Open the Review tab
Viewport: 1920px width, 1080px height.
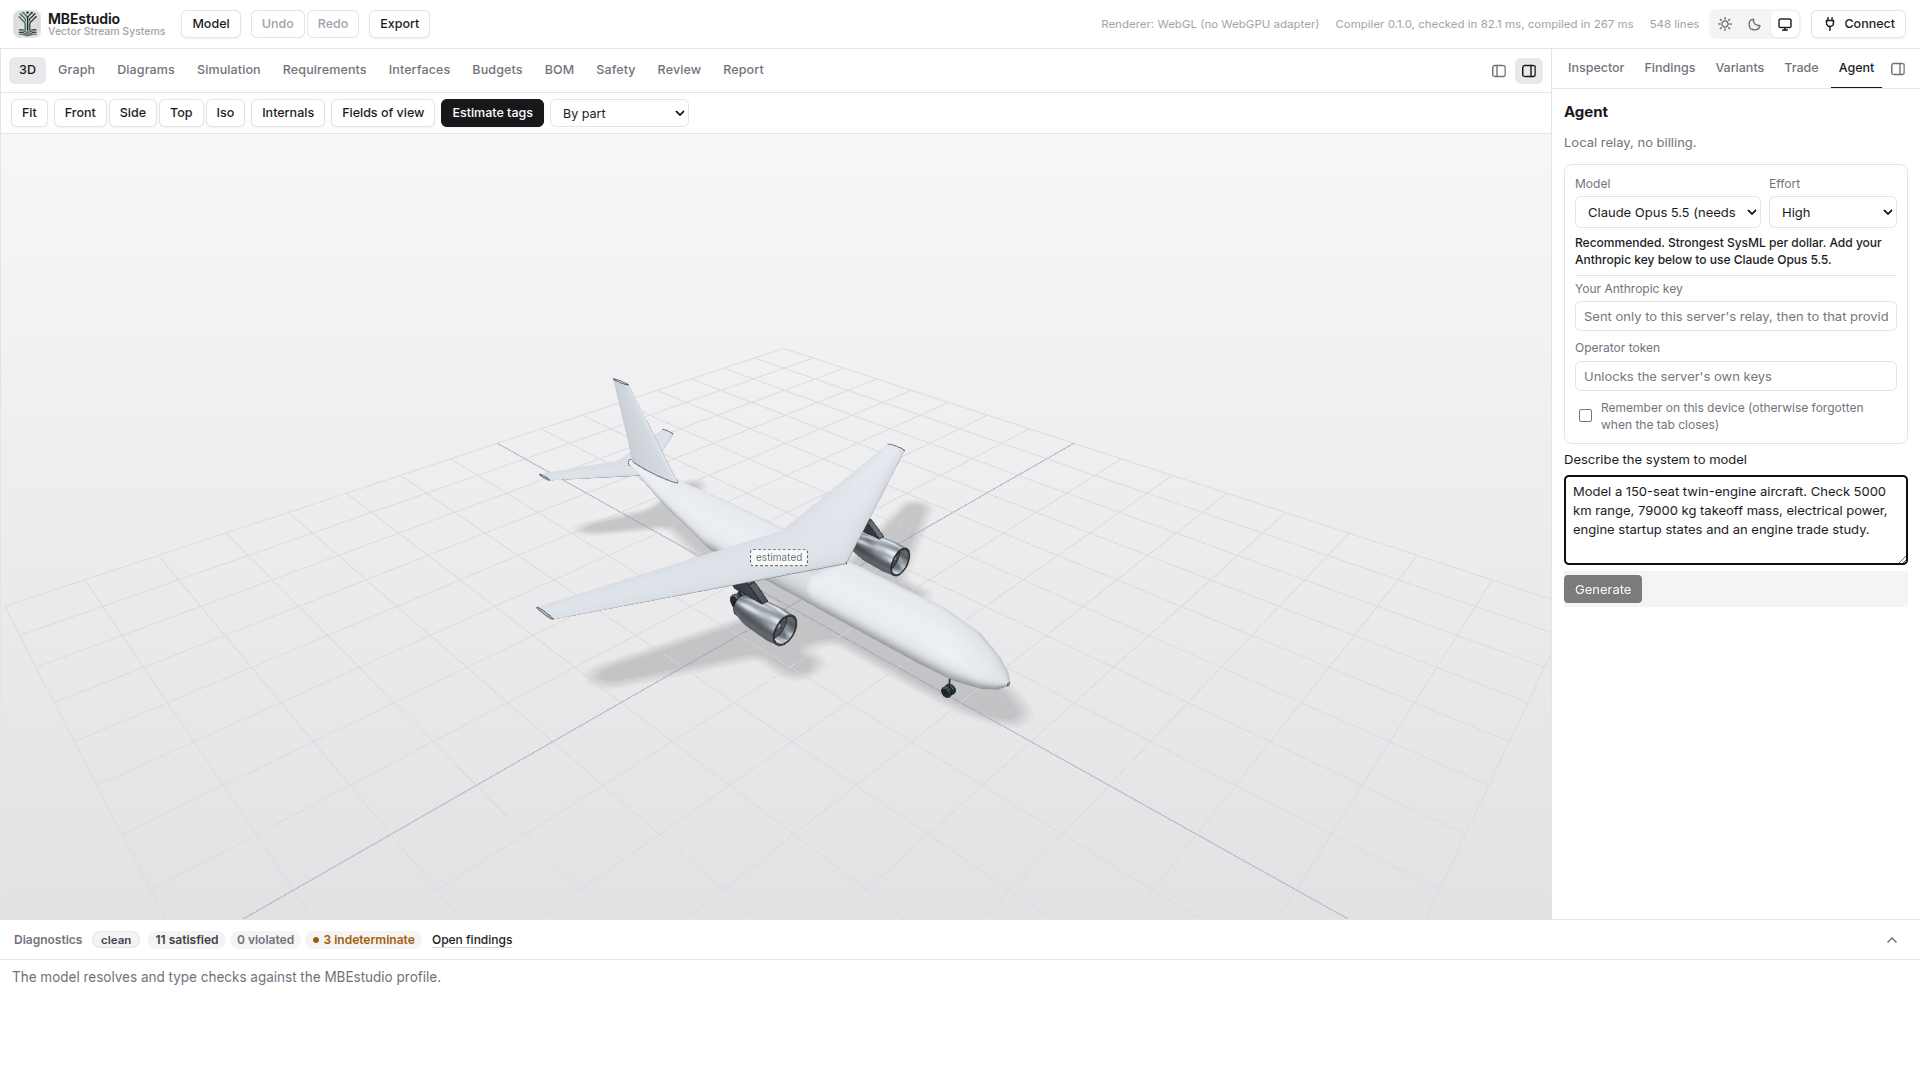pyautogui.click(x=679, y=70)
